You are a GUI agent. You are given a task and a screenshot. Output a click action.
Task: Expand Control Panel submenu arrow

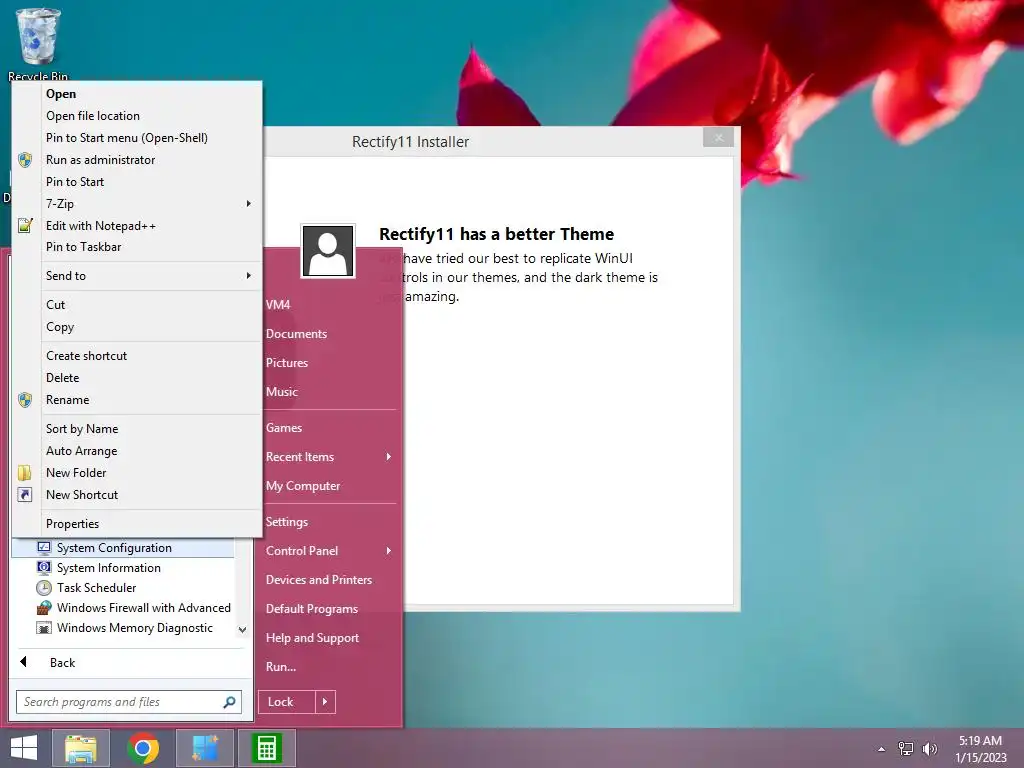coord(389,551)
